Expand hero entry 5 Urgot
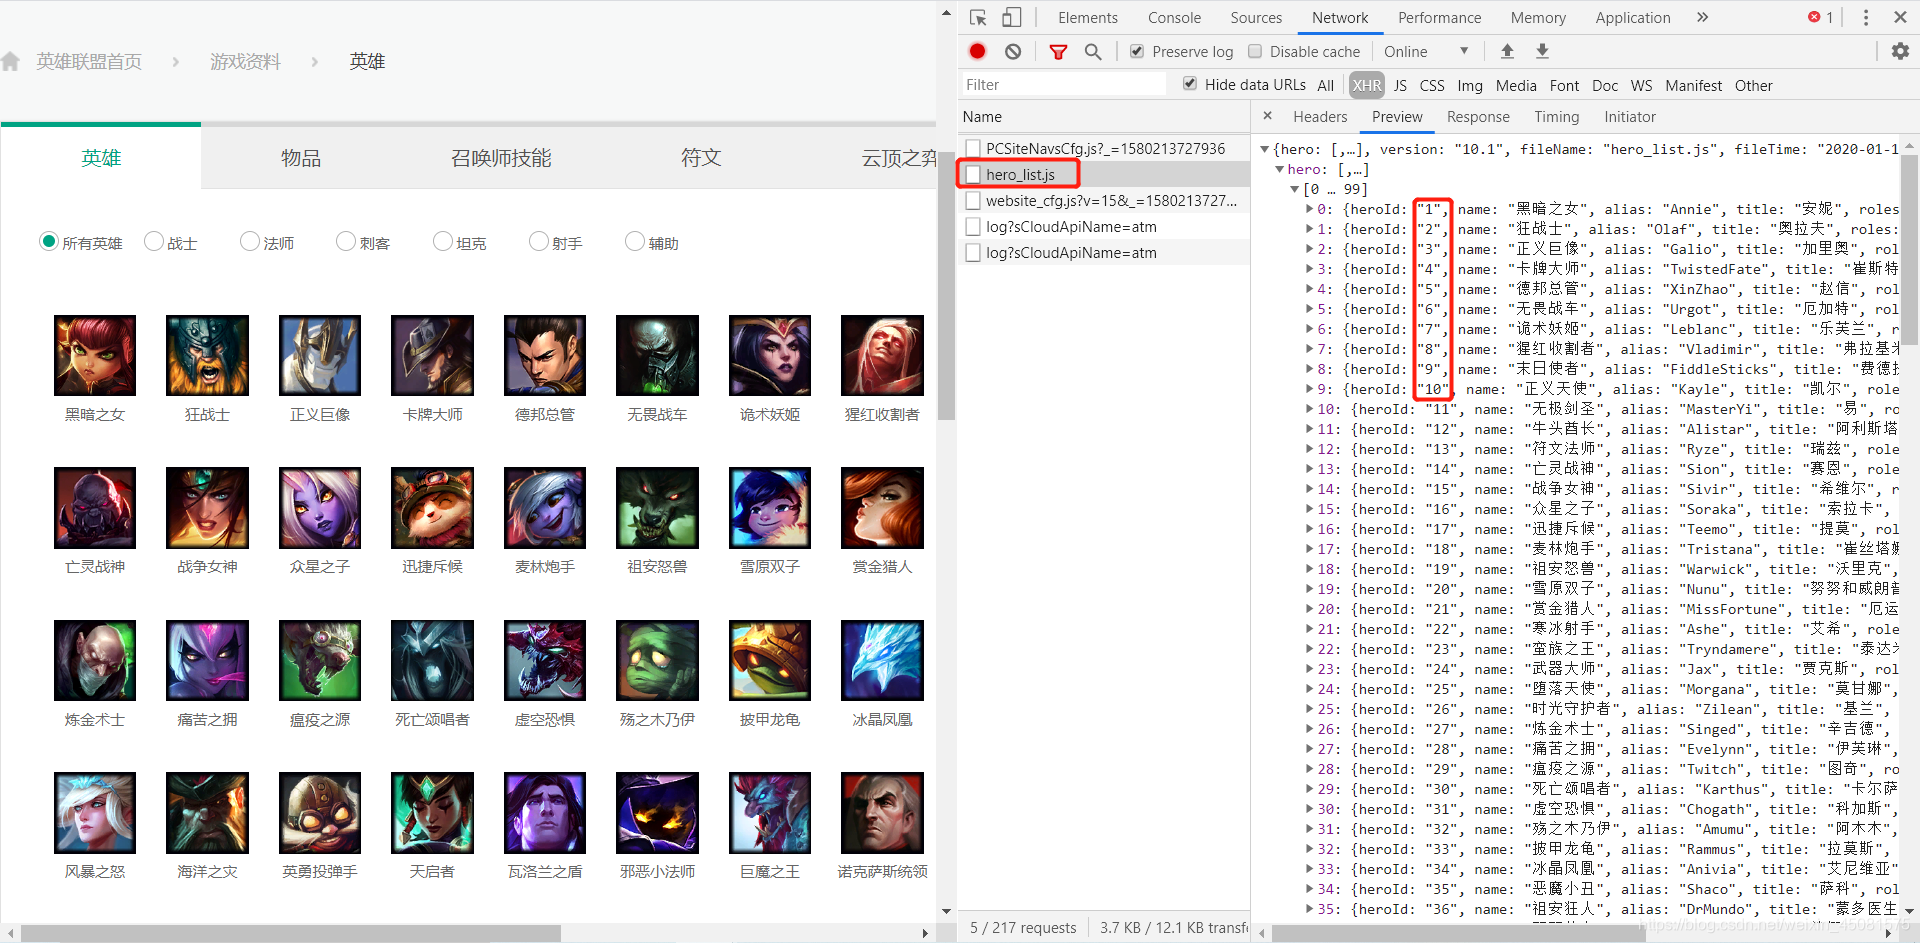Image resolution: width=1920 pixels, height=943 pixels. (1310, 309)
